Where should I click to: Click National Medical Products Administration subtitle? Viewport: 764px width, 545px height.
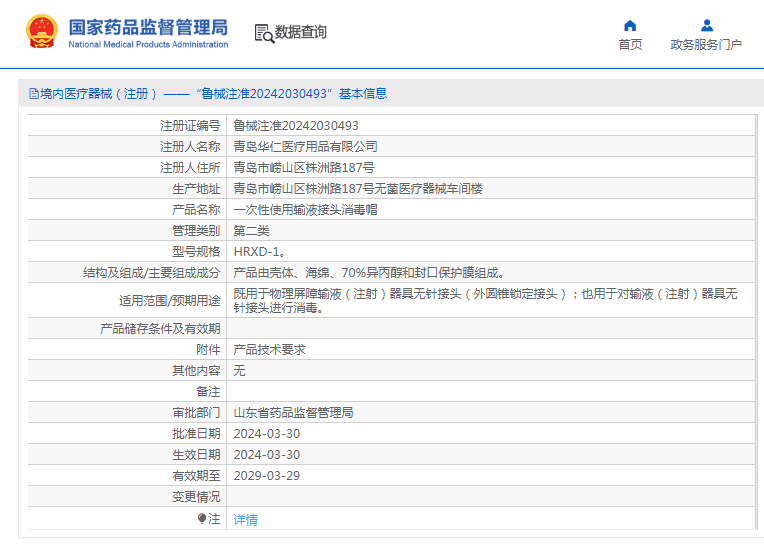[x=148, y=44]
